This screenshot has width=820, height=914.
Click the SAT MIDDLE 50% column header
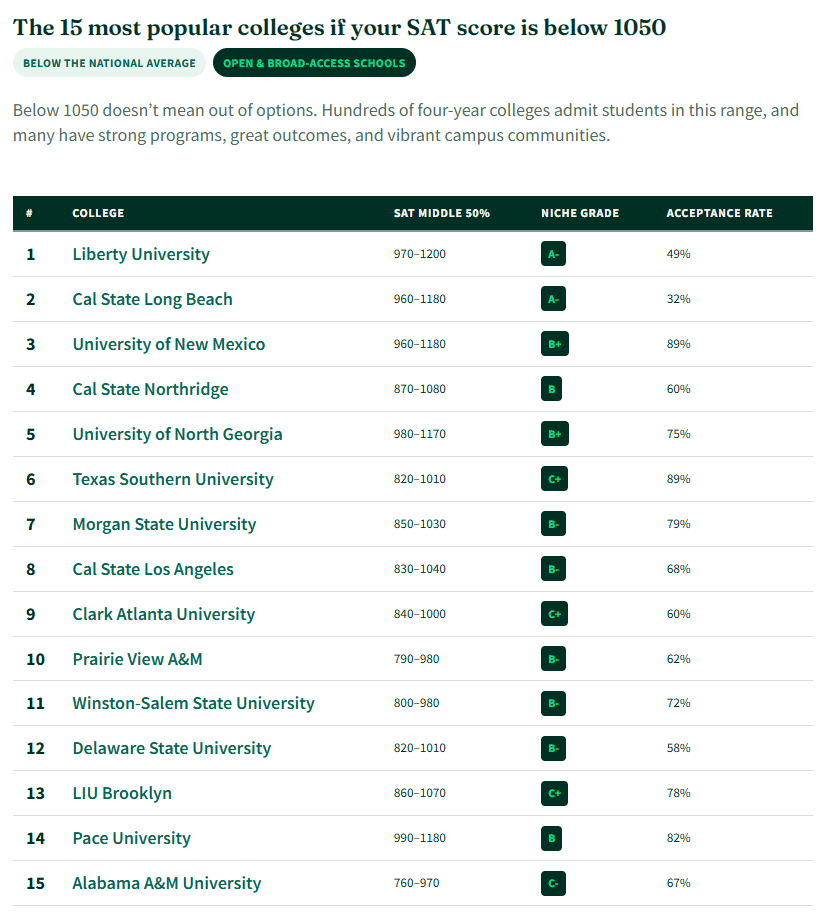tap(441, 213)
